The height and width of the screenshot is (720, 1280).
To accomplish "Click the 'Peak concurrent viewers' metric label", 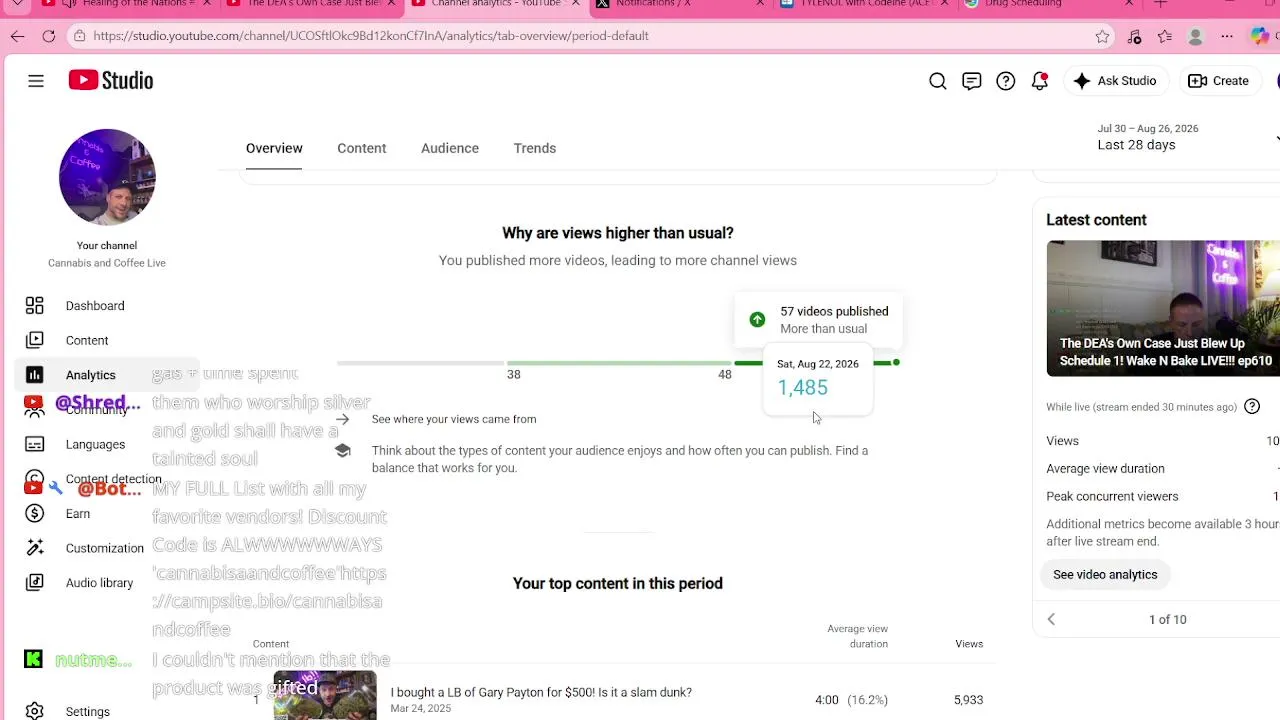I will pos(1112,497).
